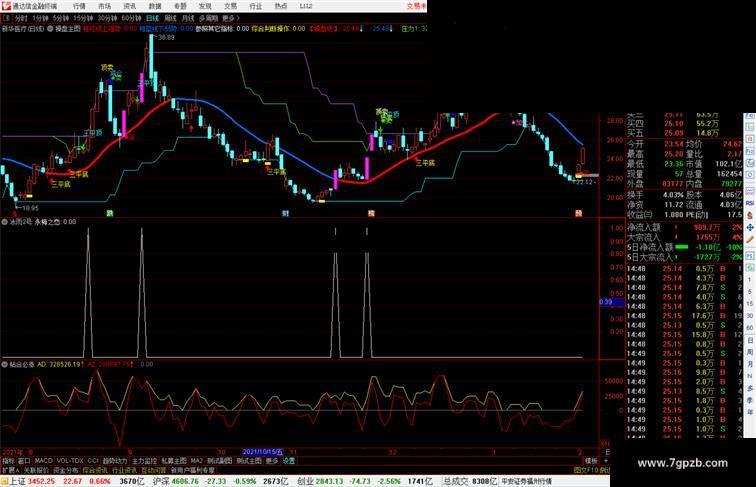756x487 pixels.
Task: Open the 互动问答 tab
Action: click(x=153, y=470)
